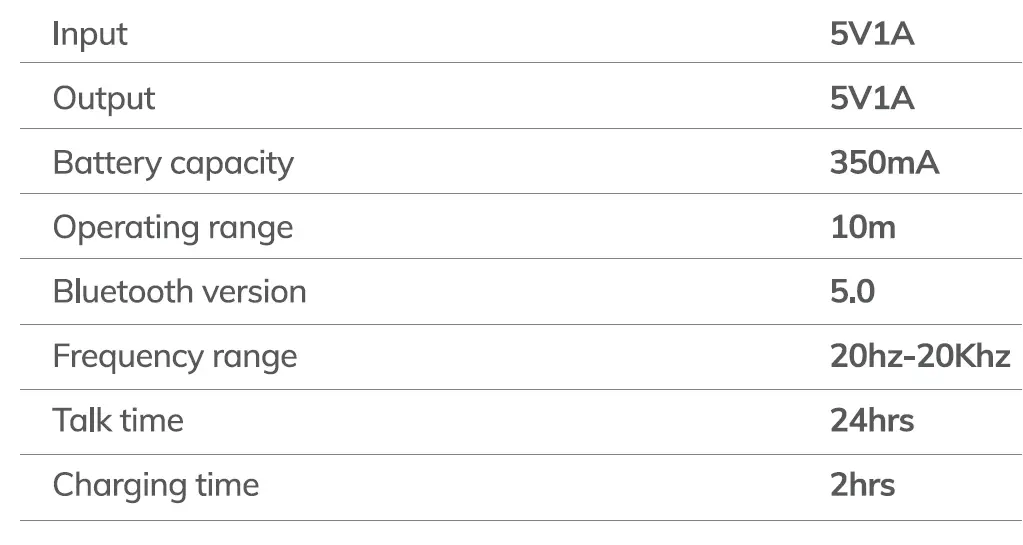Viewport: 1023px width, 545px height.
Task: Select the 10m range value
Action: [863, 228]
